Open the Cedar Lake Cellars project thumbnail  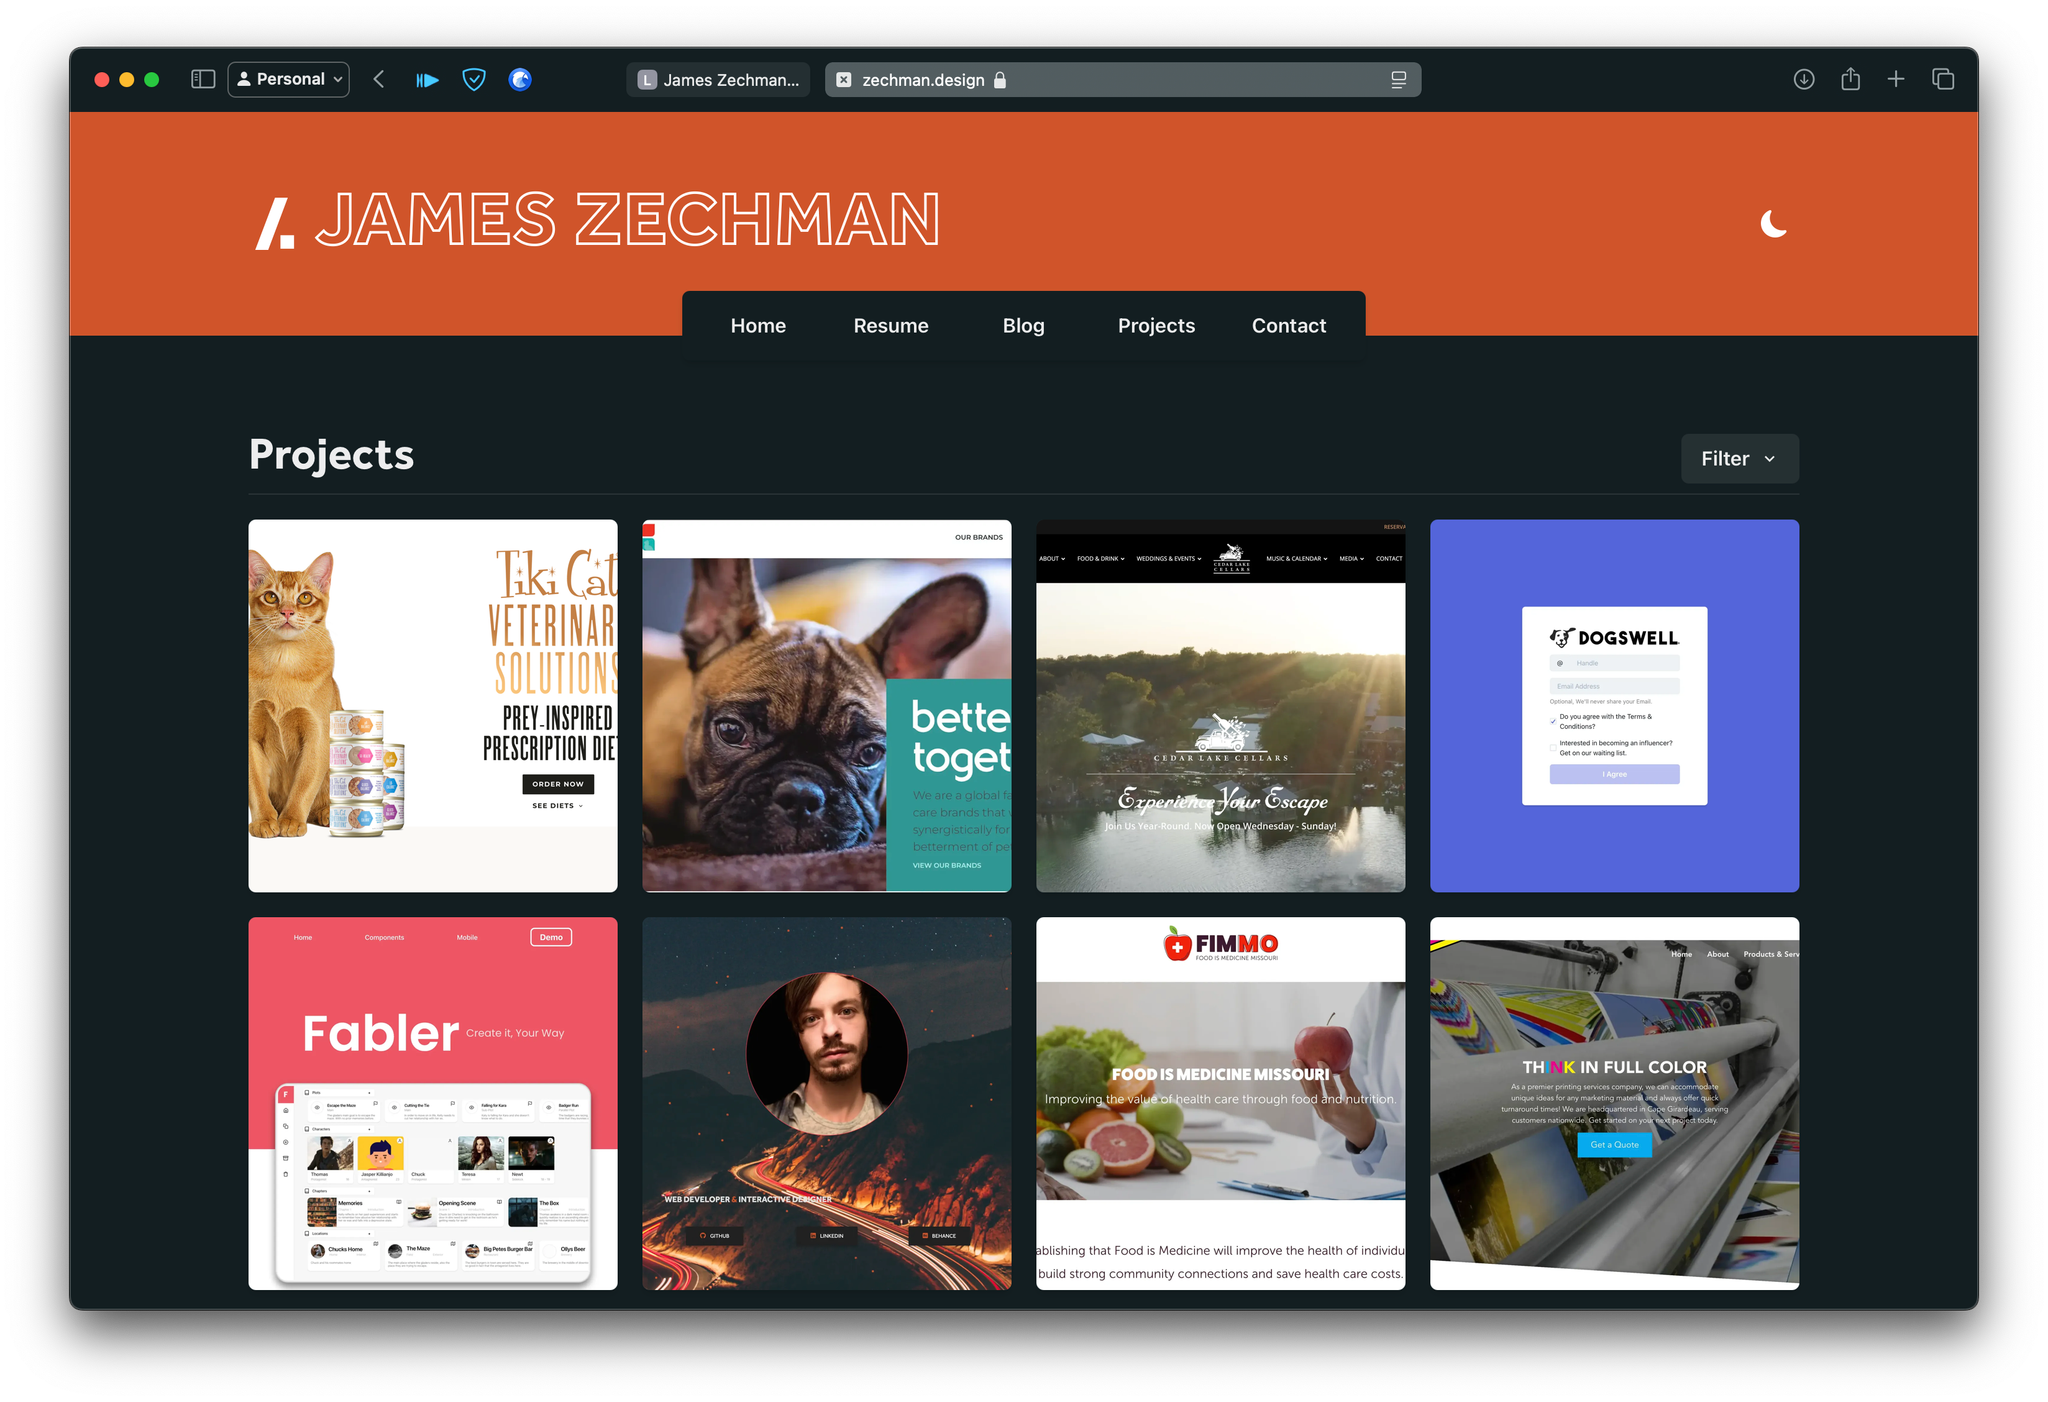point(1221,706)
